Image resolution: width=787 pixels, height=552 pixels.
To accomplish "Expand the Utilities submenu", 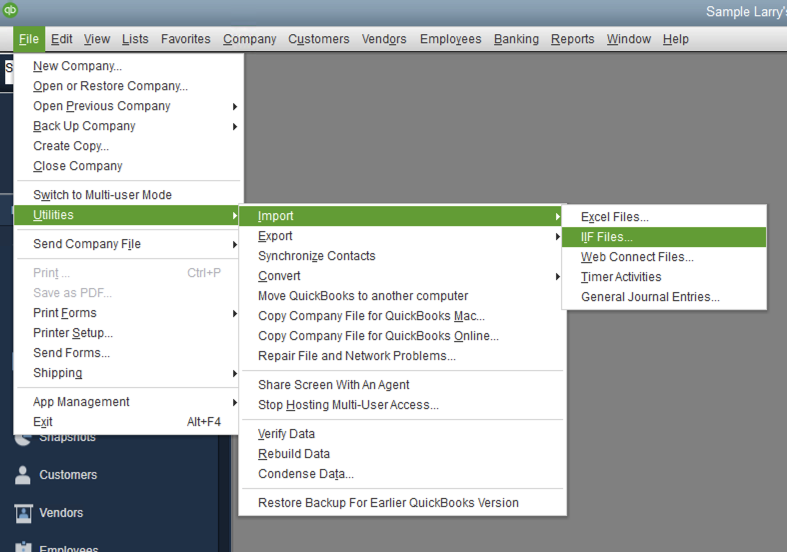I will tap(127, 215).
